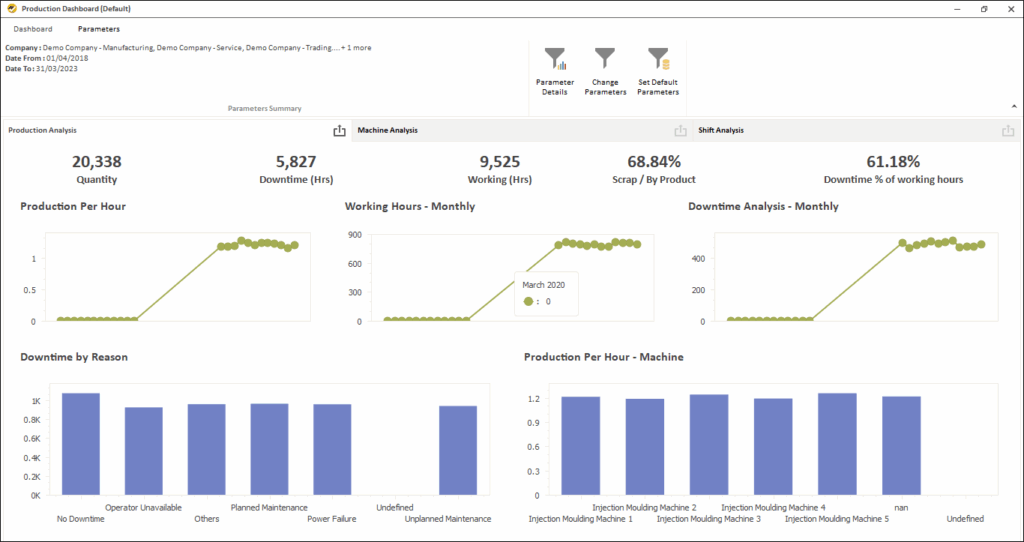Click the Power Failure downtime bar

[x=332, y=450]
